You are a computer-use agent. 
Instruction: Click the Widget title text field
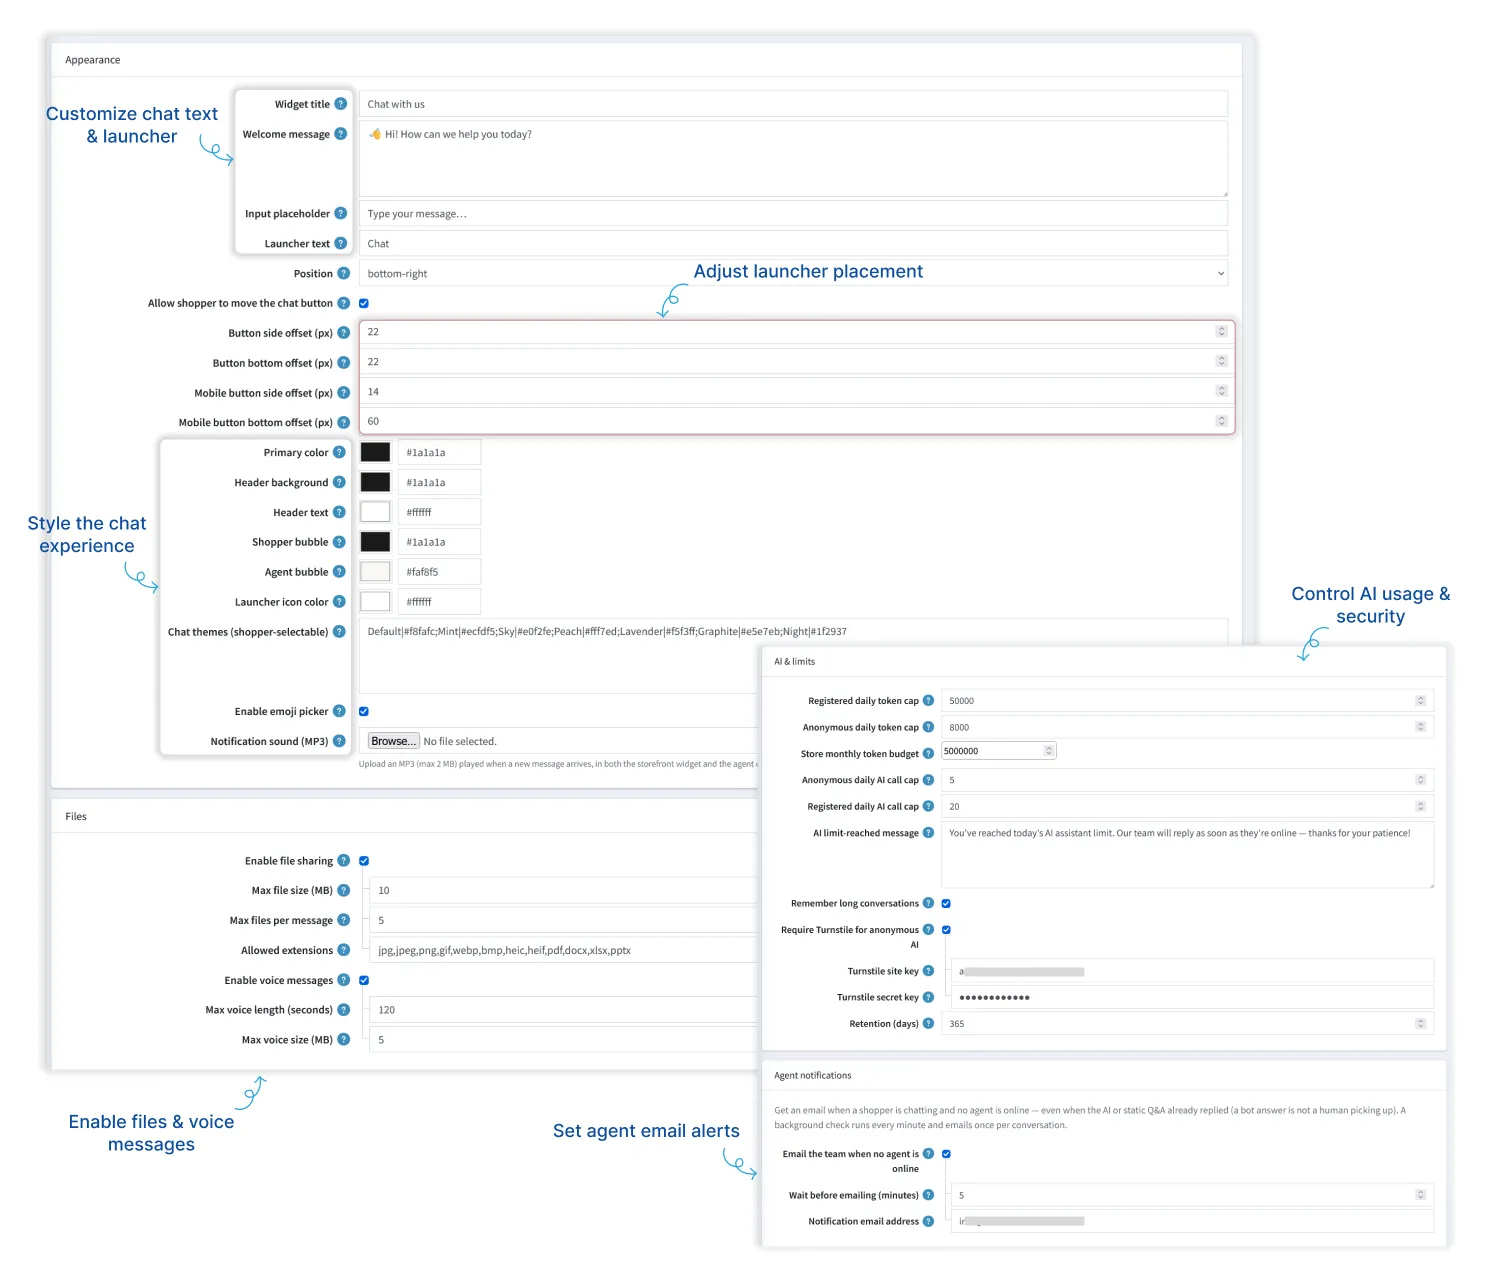[793, 104]
